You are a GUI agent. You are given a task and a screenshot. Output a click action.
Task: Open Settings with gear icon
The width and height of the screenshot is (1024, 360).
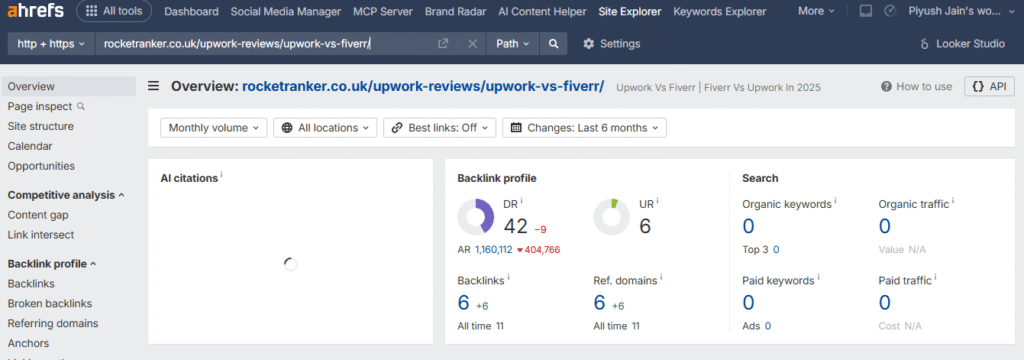[611, 44]
